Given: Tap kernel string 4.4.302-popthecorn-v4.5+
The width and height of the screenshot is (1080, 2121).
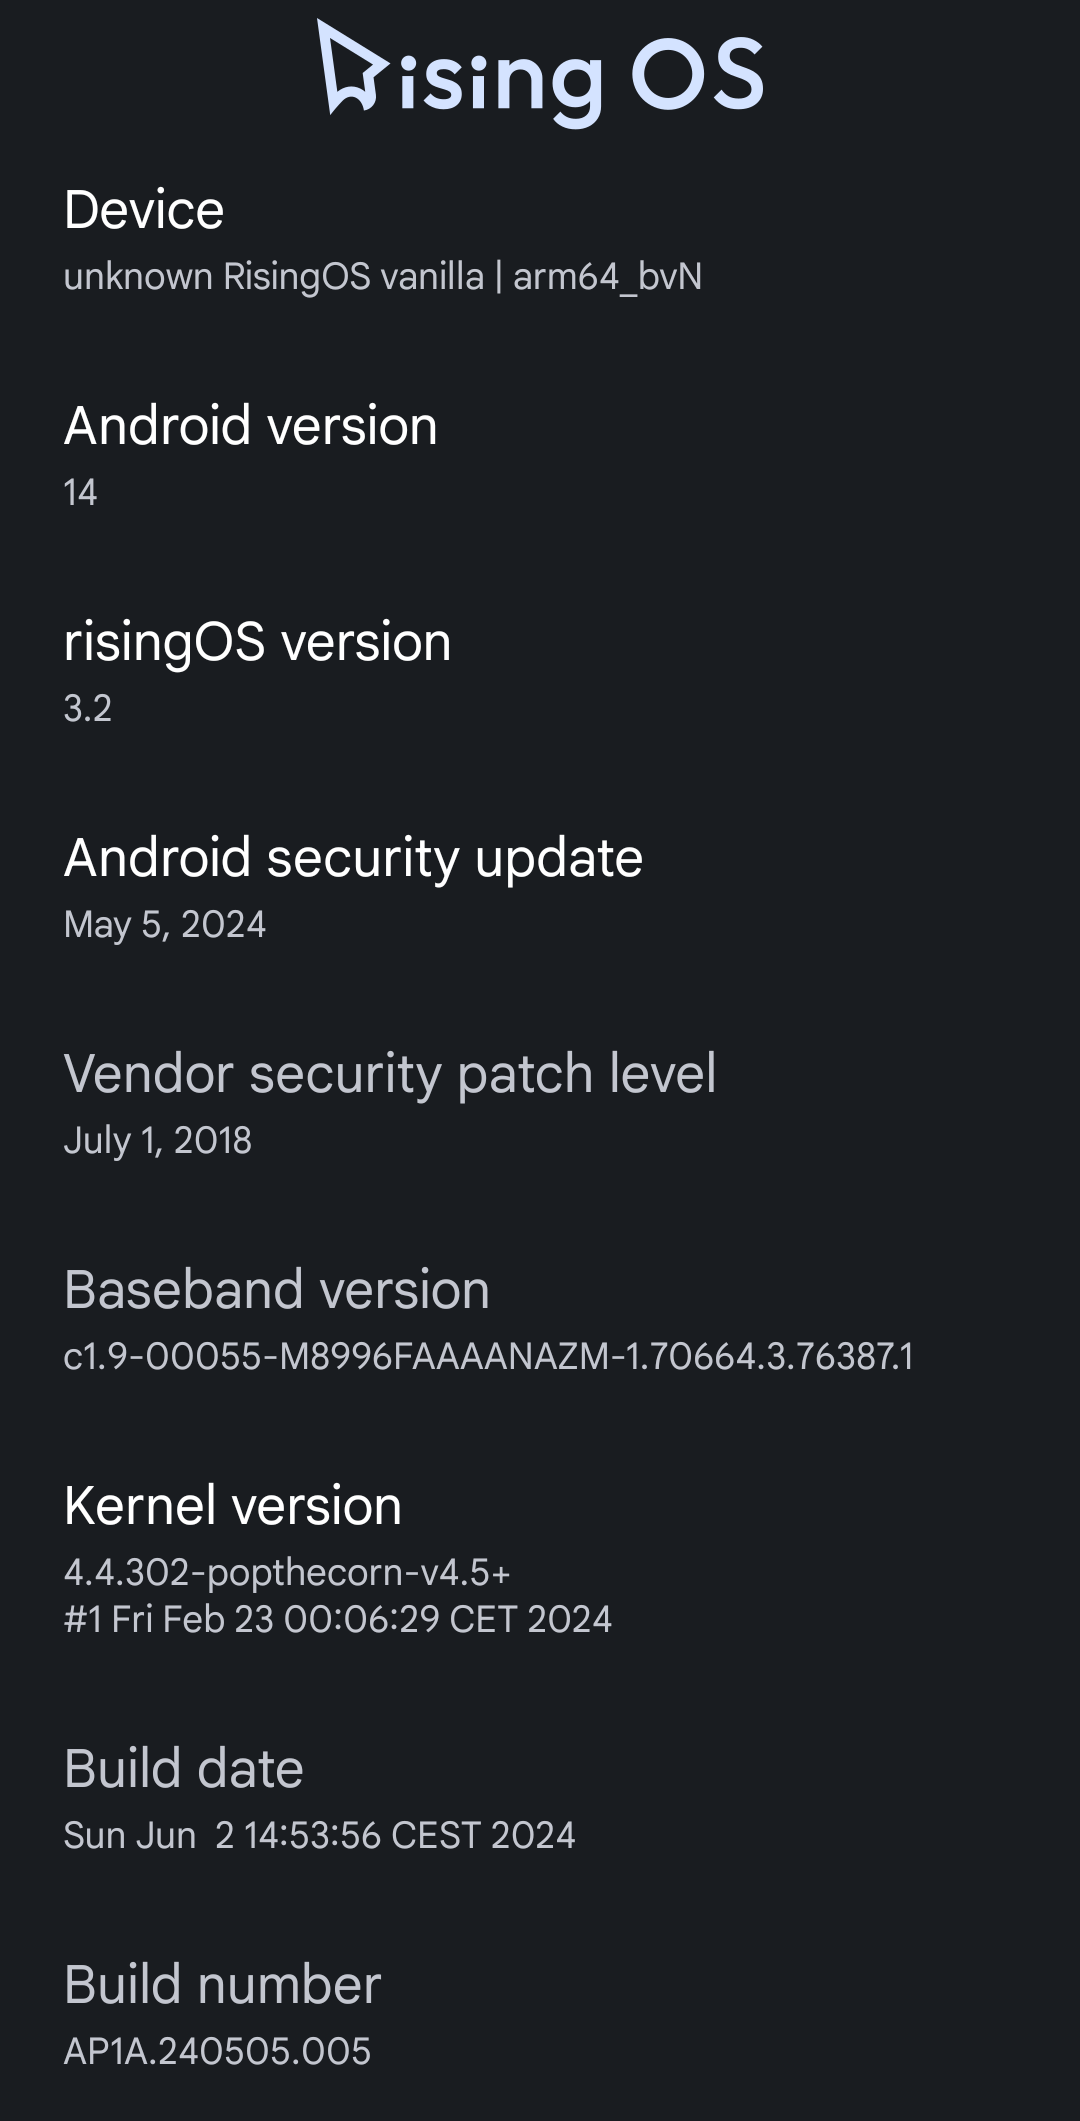Looking at the screenshot, I should pos(287,1573).
